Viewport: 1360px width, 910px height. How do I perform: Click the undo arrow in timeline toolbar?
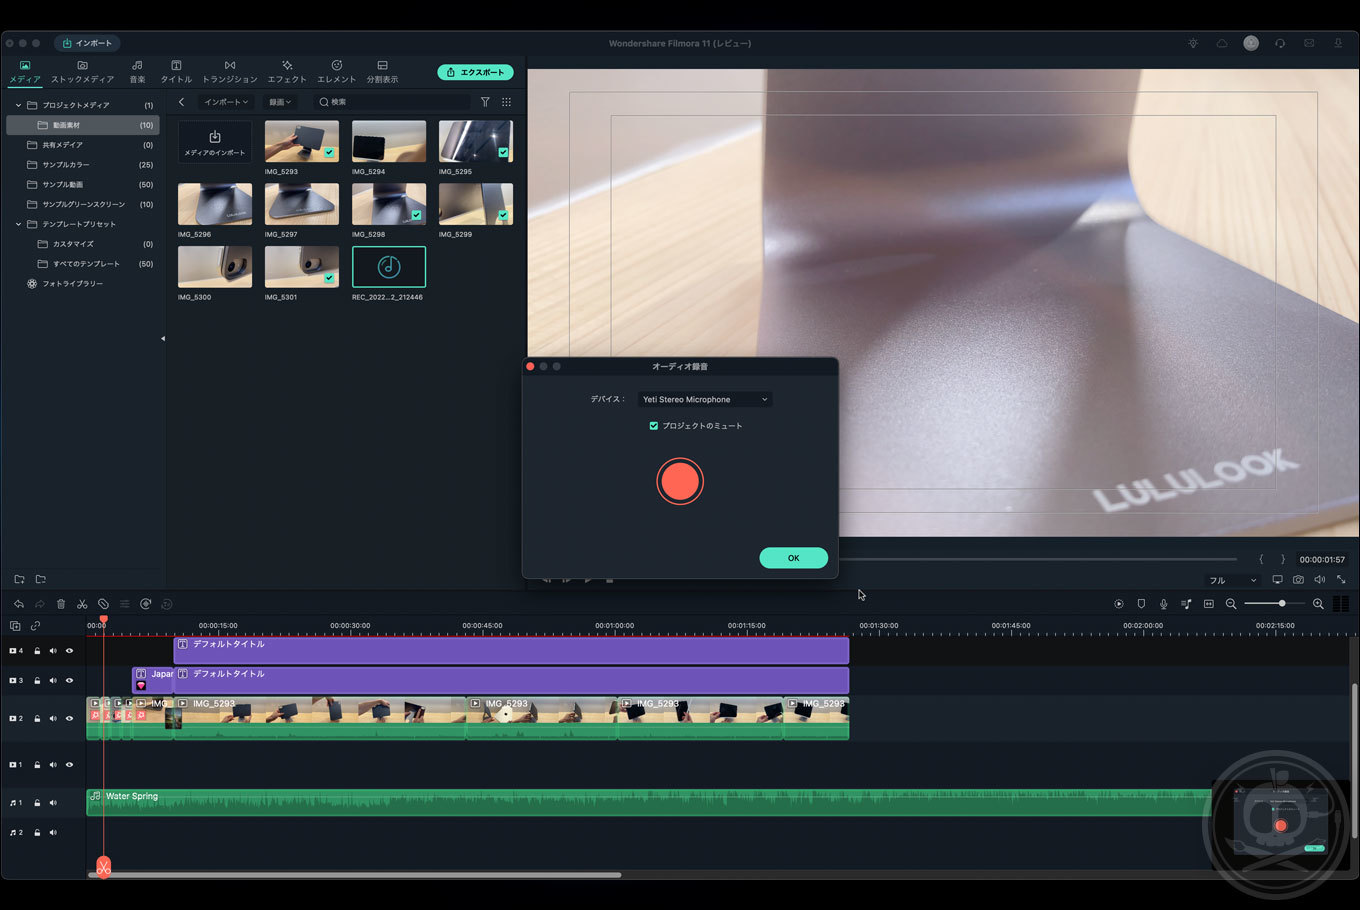[18, 604]
